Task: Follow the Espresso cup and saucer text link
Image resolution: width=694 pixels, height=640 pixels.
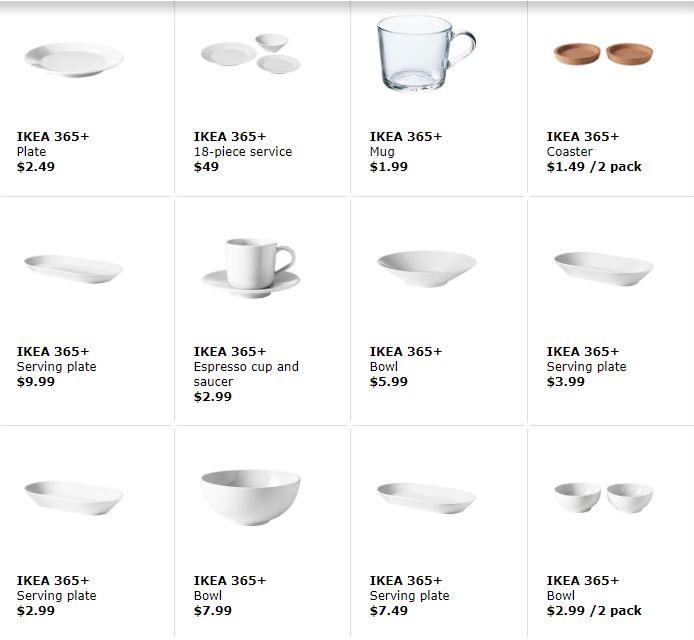Action: 246,374
